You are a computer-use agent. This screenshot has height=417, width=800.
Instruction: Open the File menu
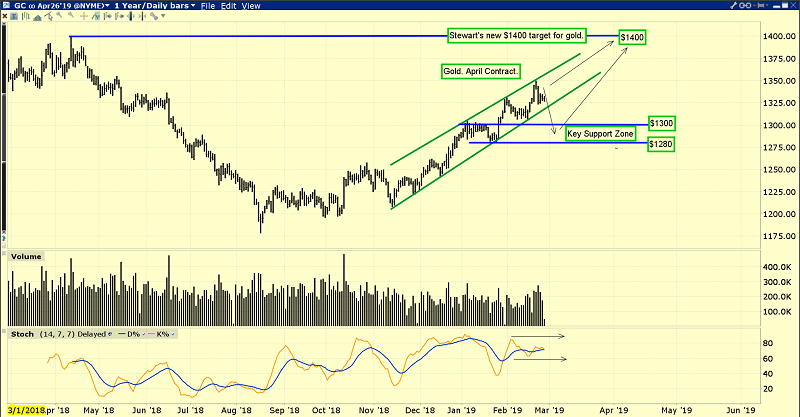coord(210,6)
